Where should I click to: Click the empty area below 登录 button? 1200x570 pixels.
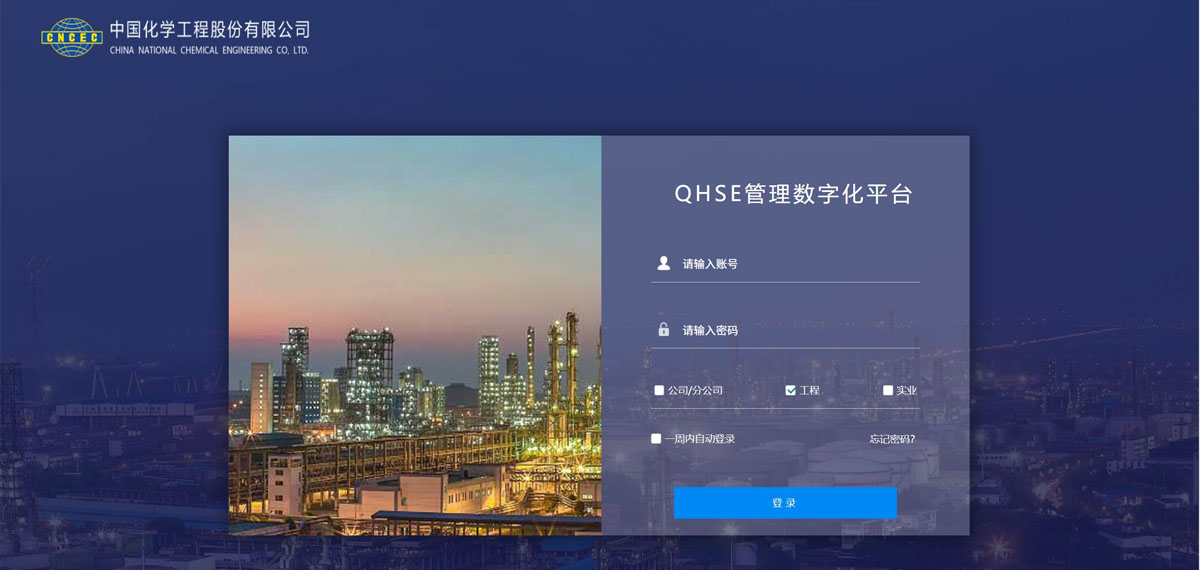click(x=785, y=527)
